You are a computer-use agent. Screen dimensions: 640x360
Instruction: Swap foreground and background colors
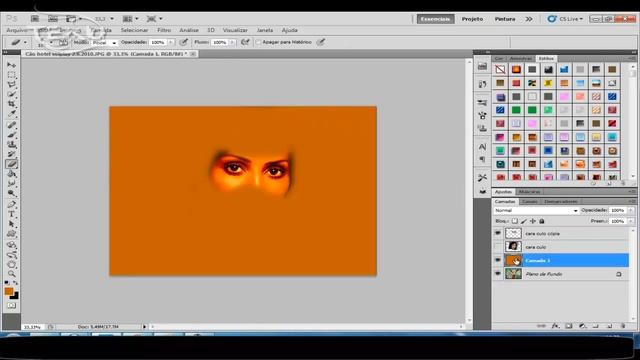[15, 282]
